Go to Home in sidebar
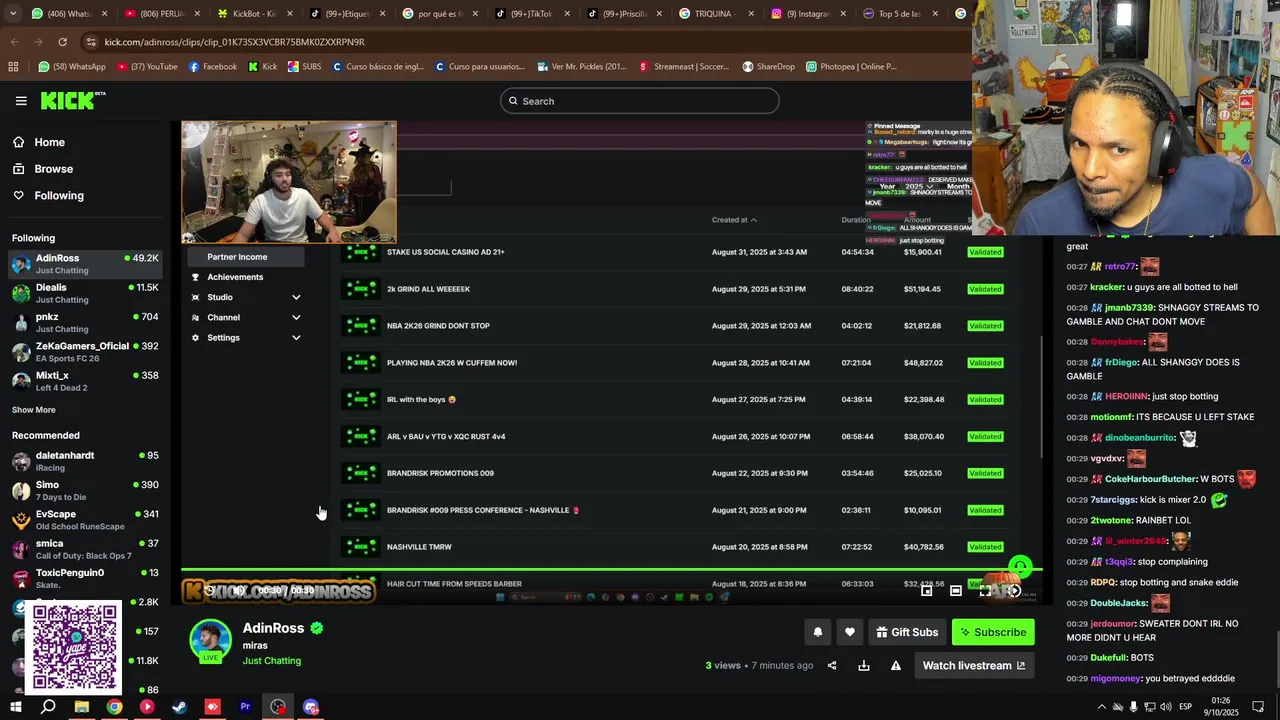 point(49,142)
